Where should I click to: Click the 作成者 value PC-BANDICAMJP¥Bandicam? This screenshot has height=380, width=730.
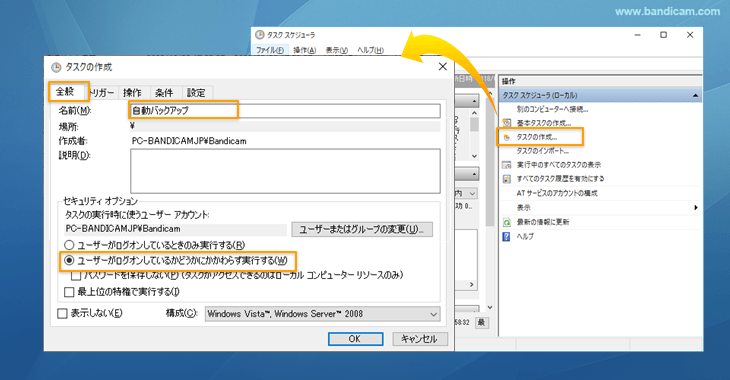[189, 141]
